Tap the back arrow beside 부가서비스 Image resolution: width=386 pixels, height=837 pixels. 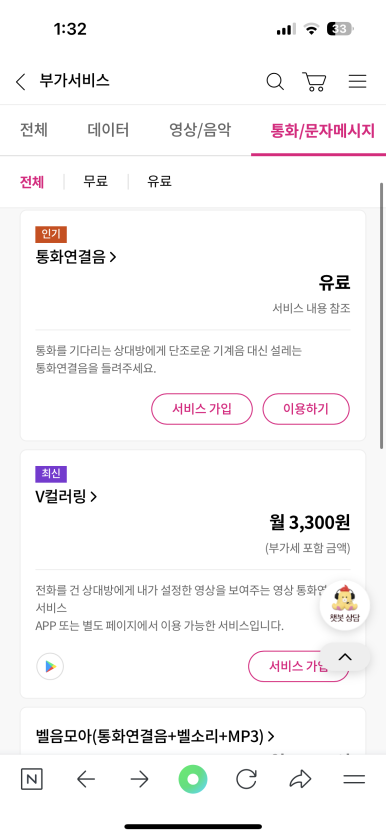[x=20, y=82]
